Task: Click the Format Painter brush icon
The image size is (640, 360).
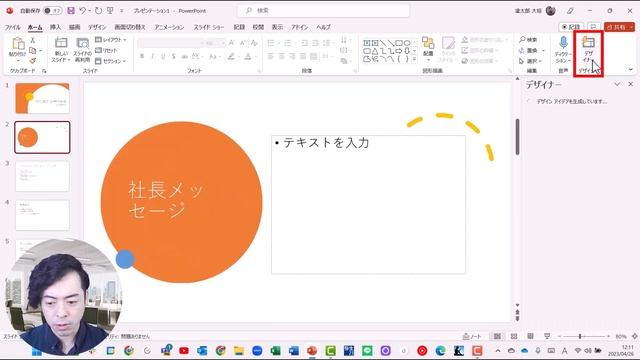Action: 33,61
